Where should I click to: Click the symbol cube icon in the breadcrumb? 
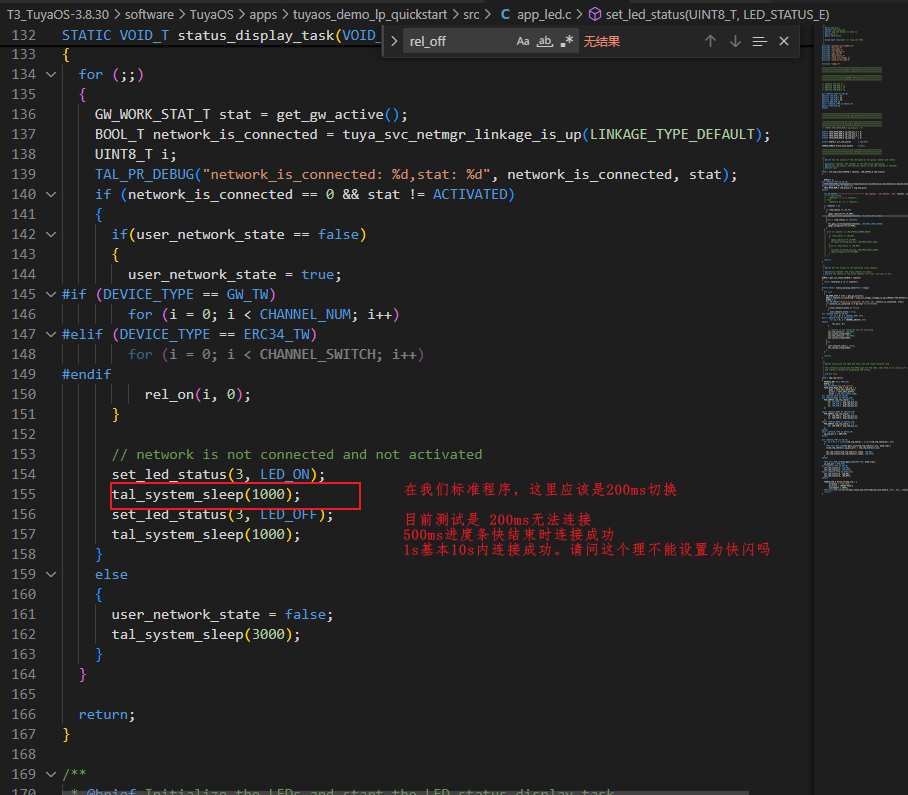click(594, 14)
